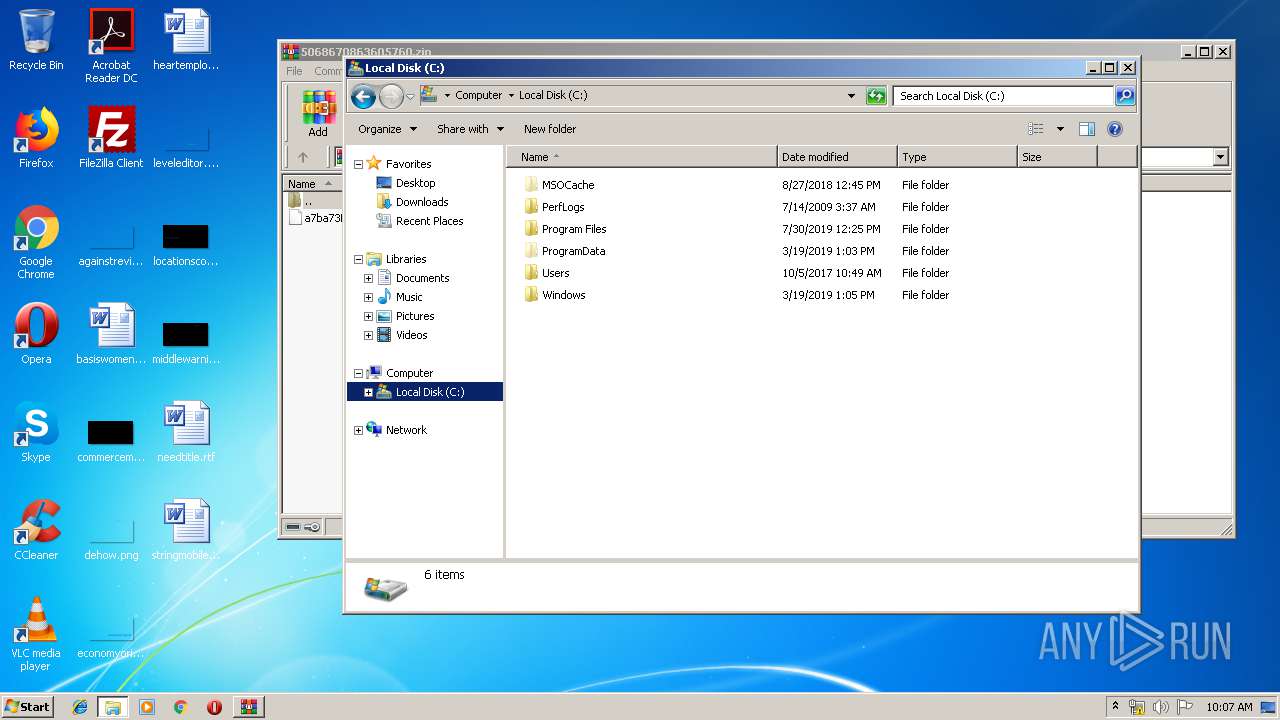
Task: Select the ProgramData folder
Action: click(x=573, y=251)
